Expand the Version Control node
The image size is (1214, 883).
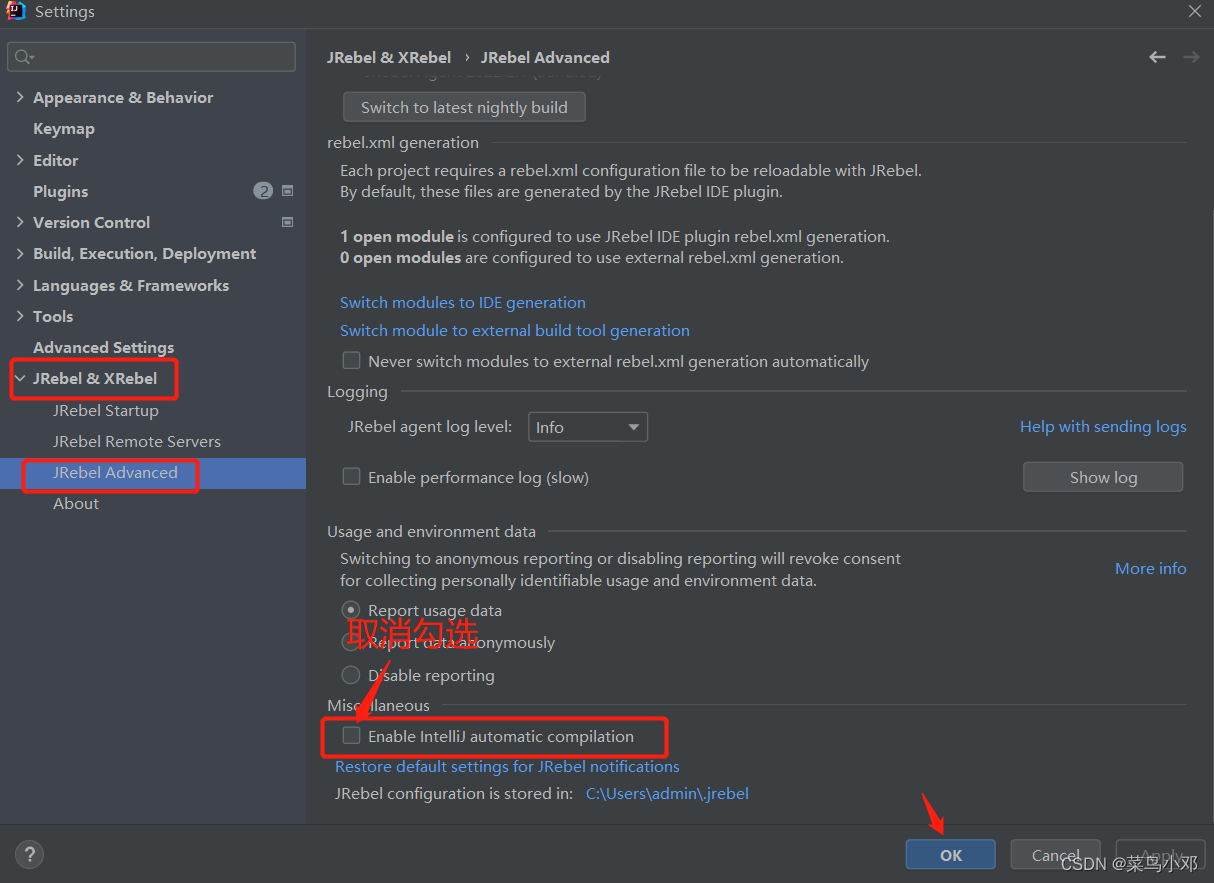point(20,222)
